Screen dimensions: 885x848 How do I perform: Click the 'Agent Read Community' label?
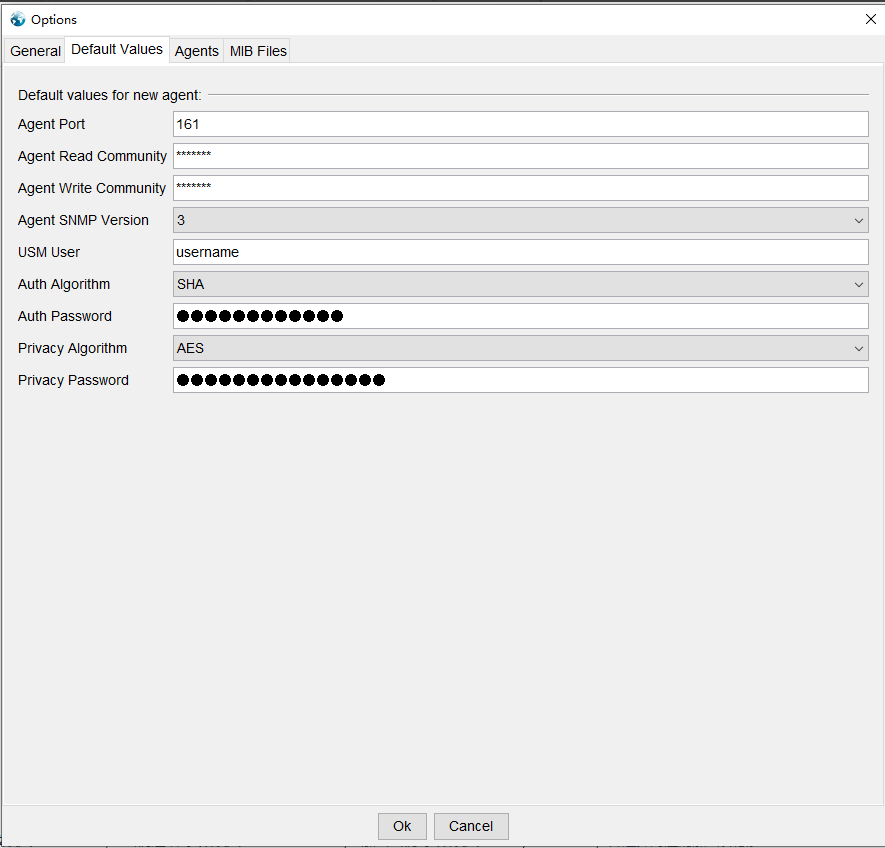click(x=93, y=156)
